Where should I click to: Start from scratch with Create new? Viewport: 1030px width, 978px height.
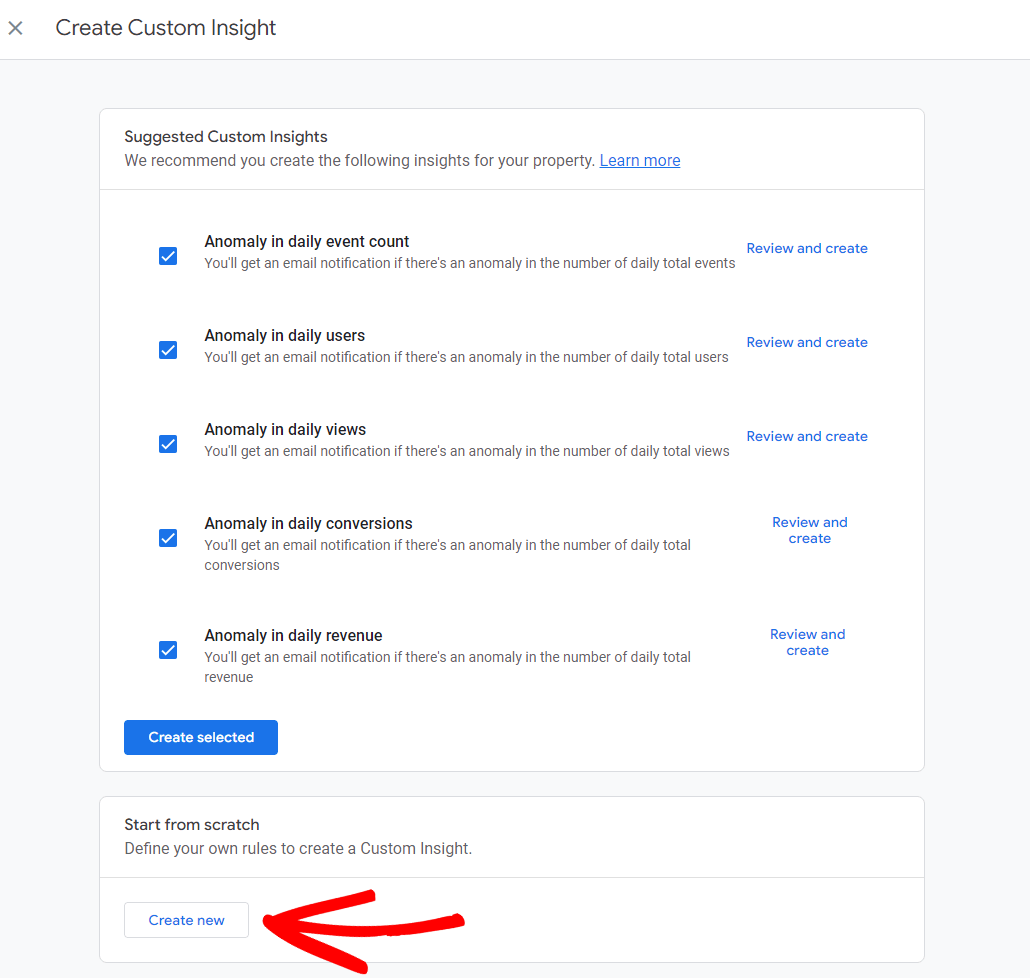(186, 920)
